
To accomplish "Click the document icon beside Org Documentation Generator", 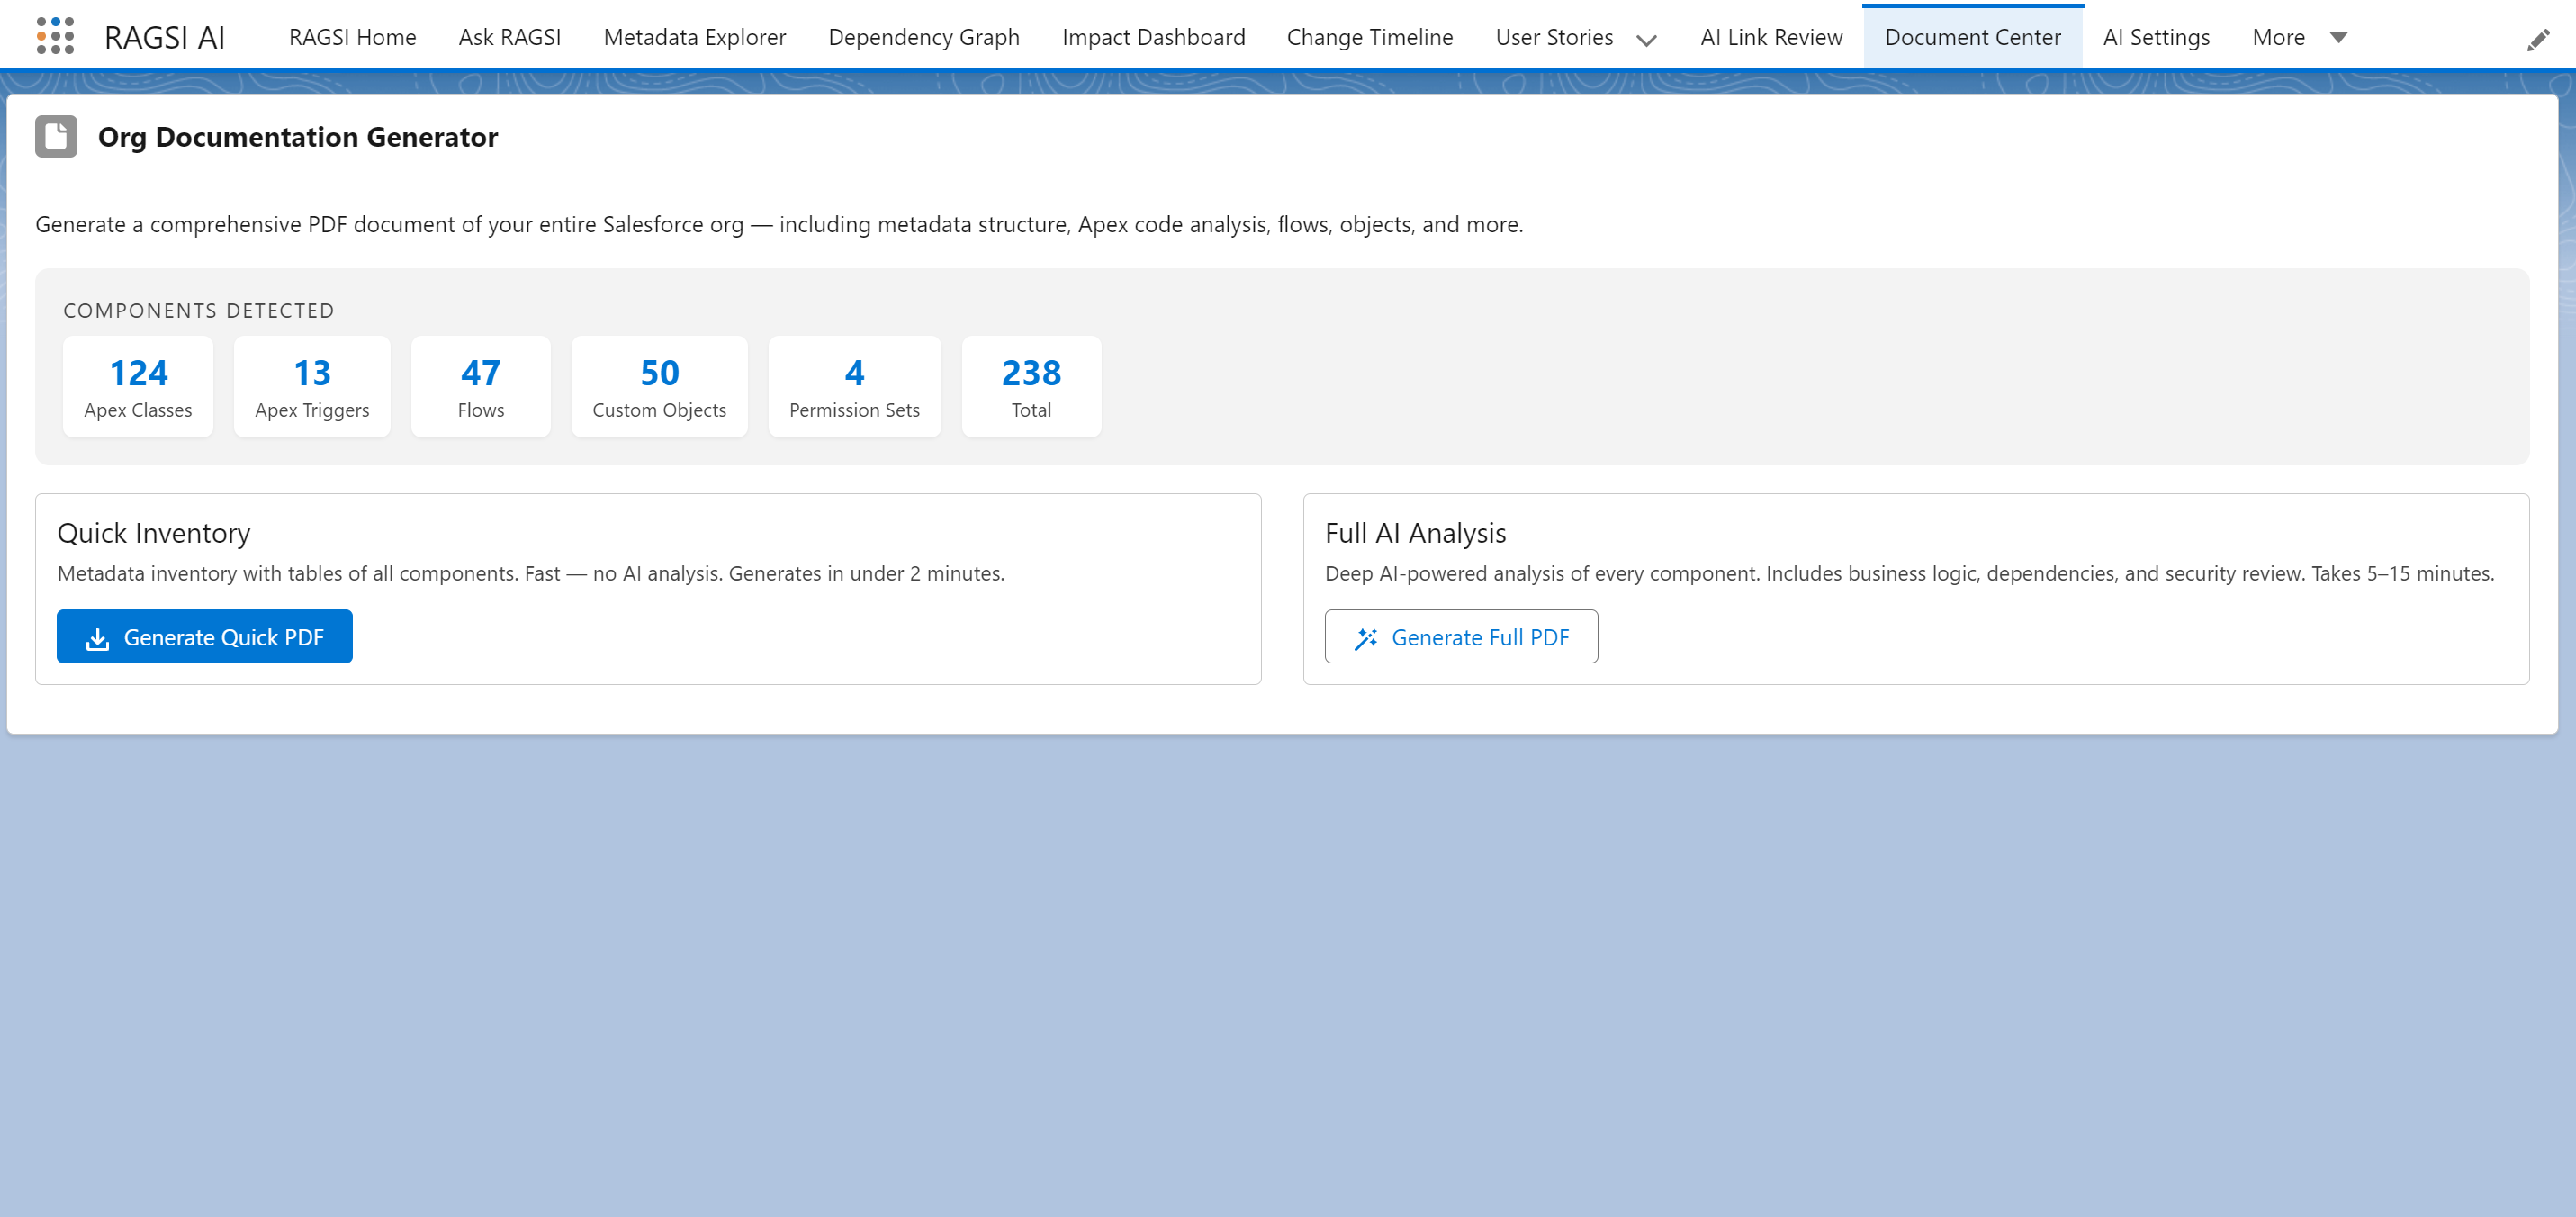I will point(56,137).
